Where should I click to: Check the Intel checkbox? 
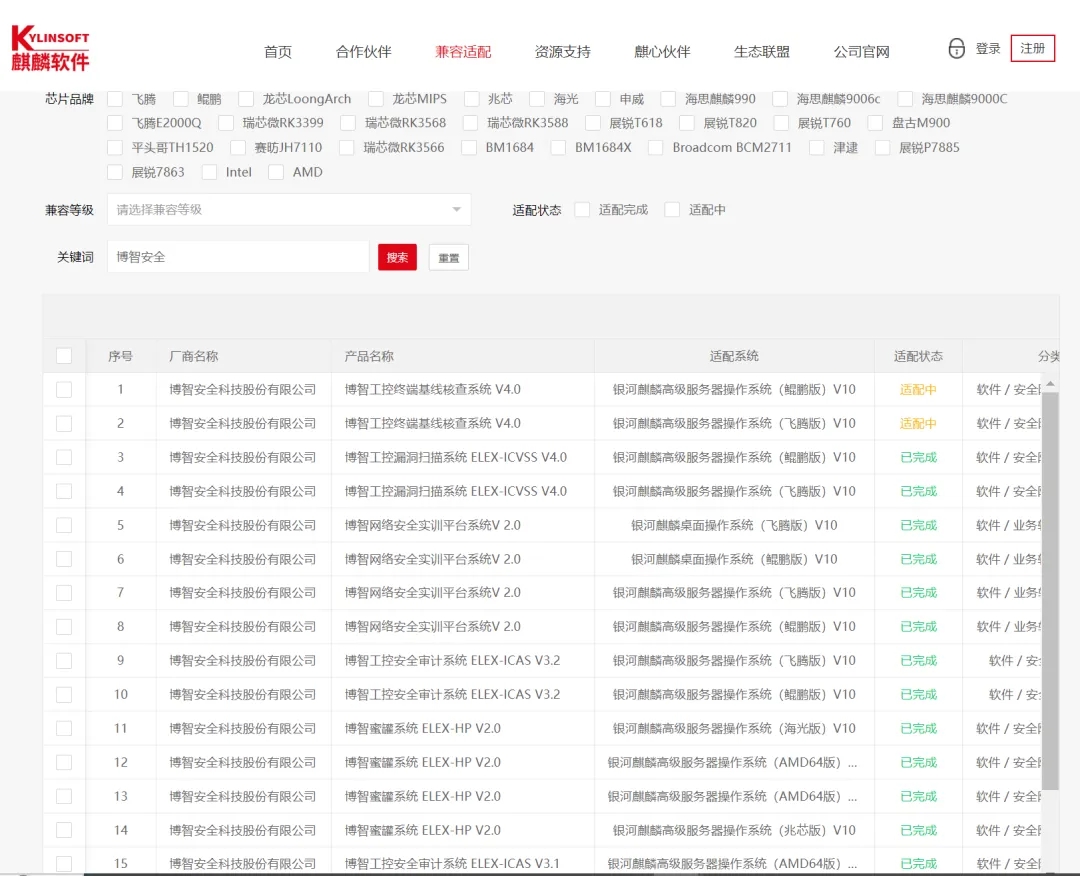209,172
